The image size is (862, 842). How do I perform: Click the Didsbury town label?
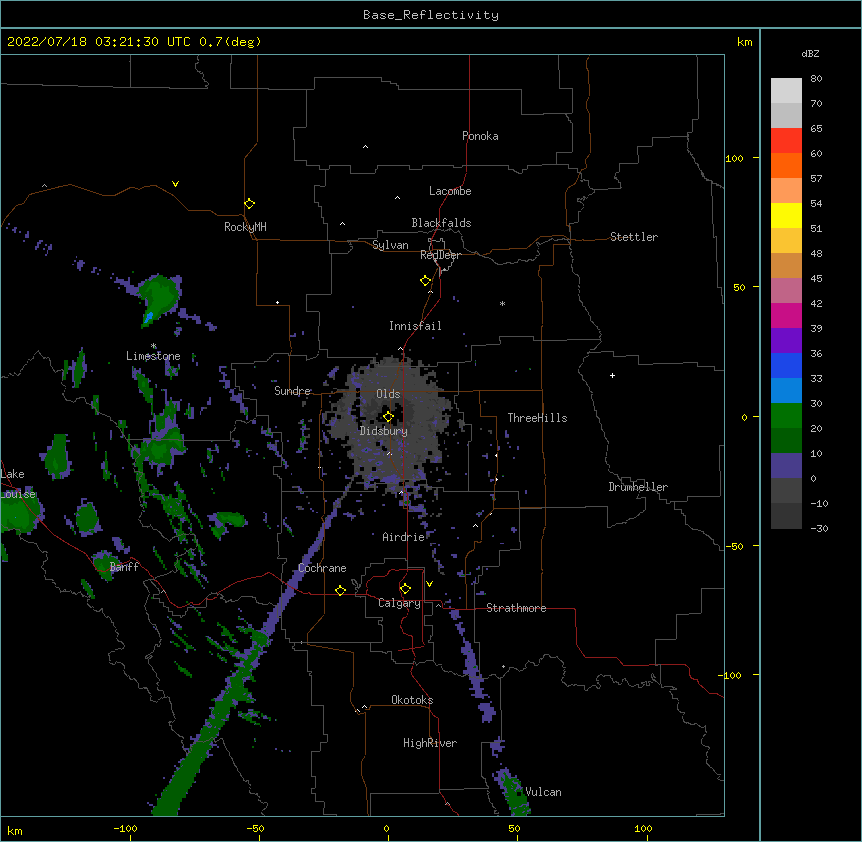tap(383, 431)
